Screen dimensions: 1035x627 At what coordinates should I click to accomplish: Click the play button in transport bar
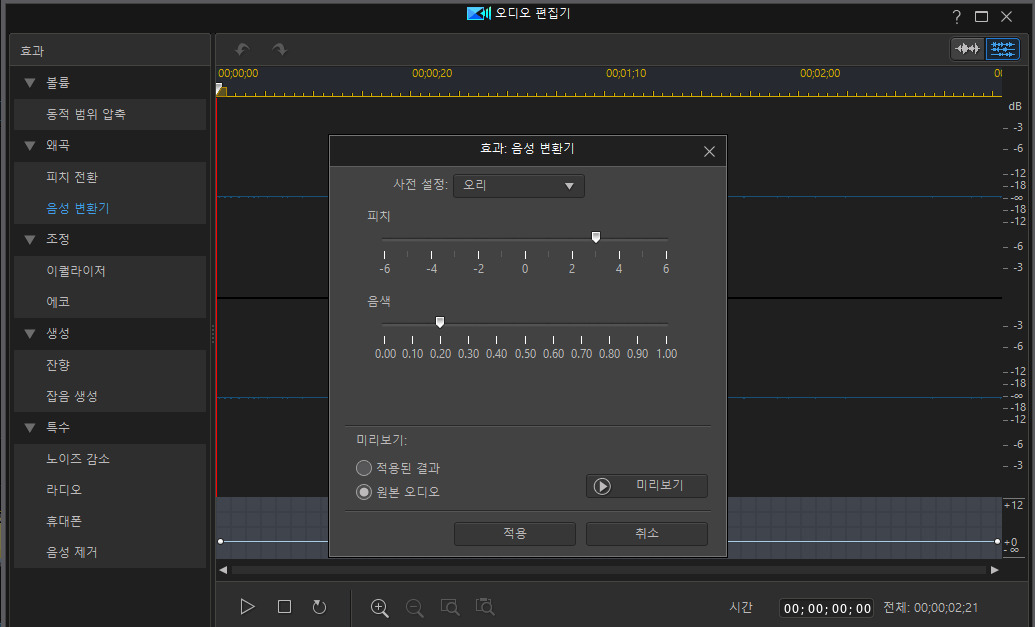coord(248,607)
